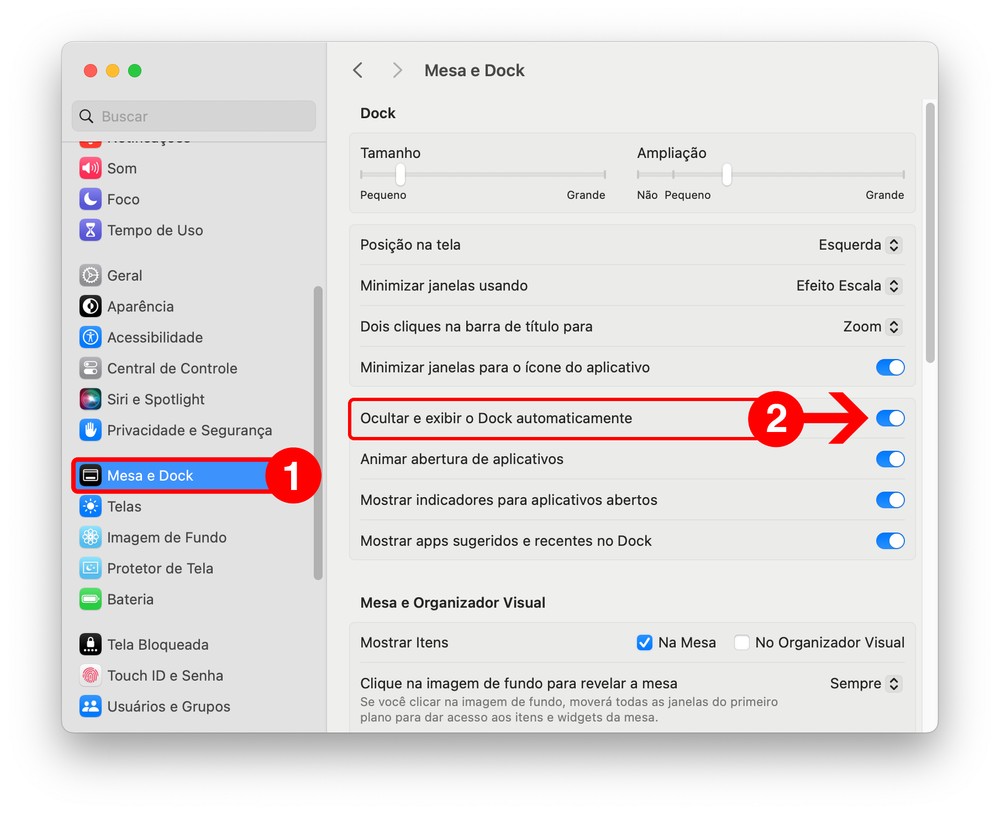
Task: Click the Tempo de Uso hourglass icon
Action: (90, 230)
